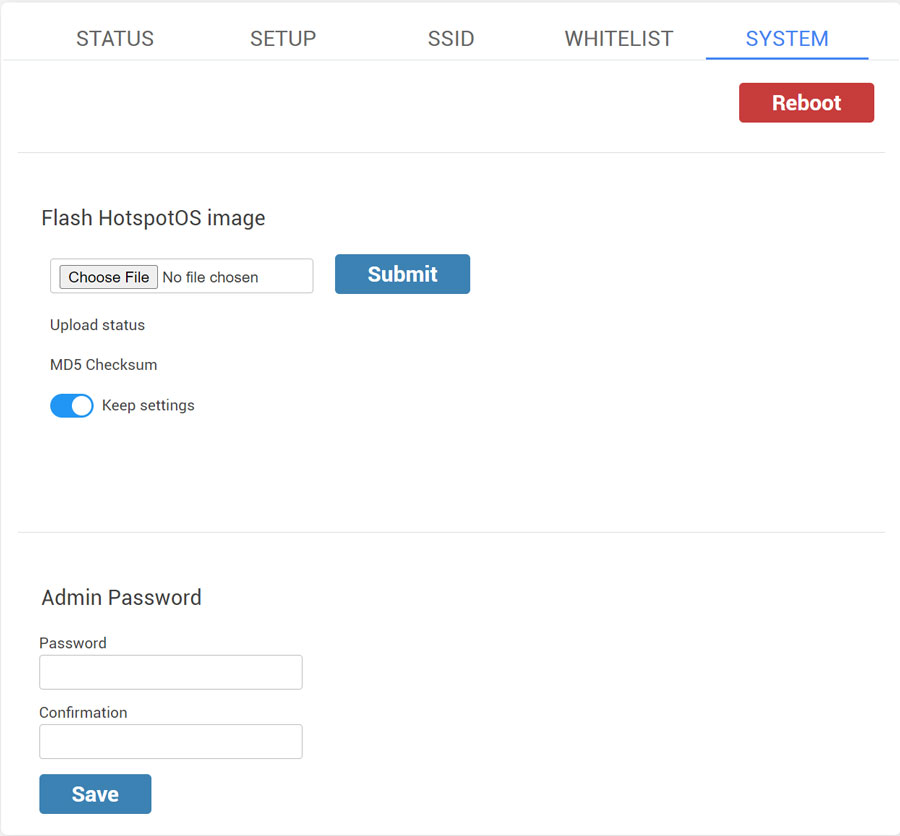
Task: Open the SETUP tab
Action: [283, 39]
